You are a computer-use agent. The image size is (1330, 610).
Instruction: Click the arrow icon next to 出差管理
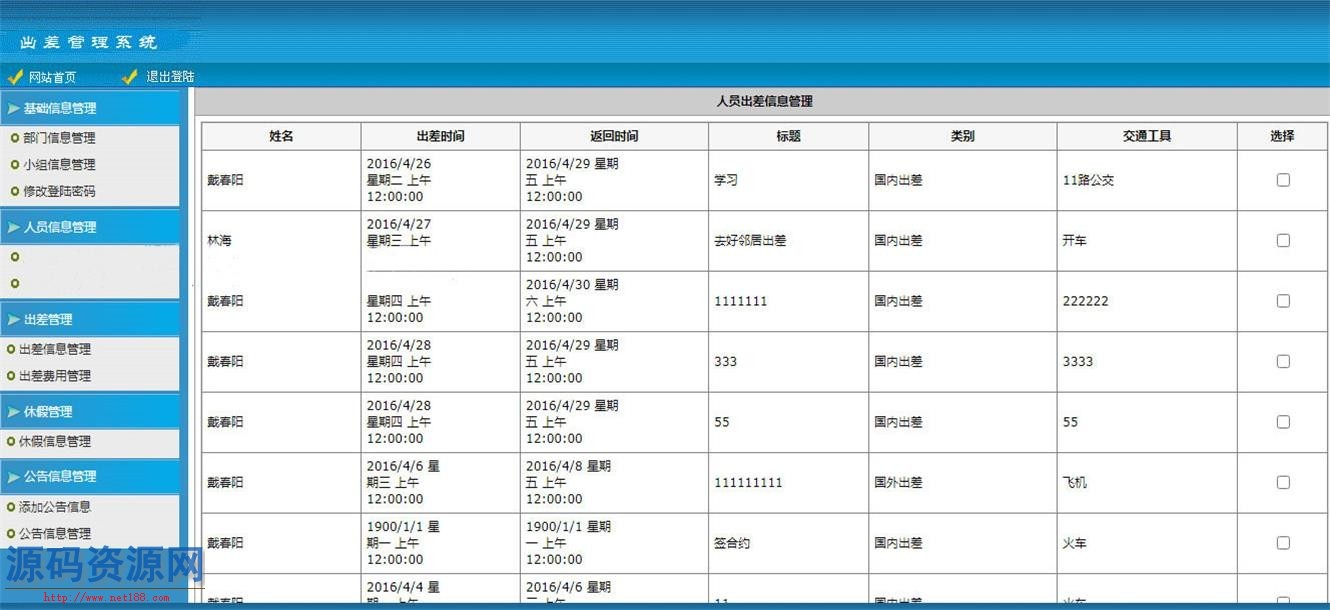tap(13, 319)
